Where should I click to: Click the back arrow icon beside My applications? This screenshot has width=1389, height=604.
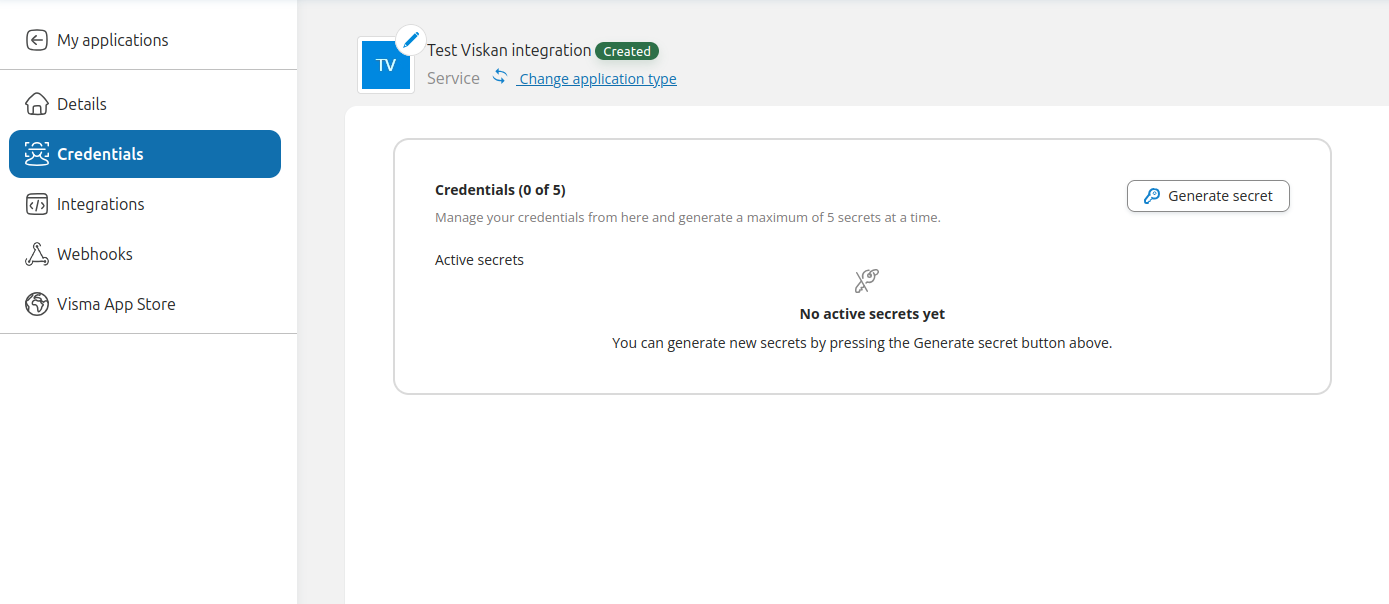click(x=36, y=40)
